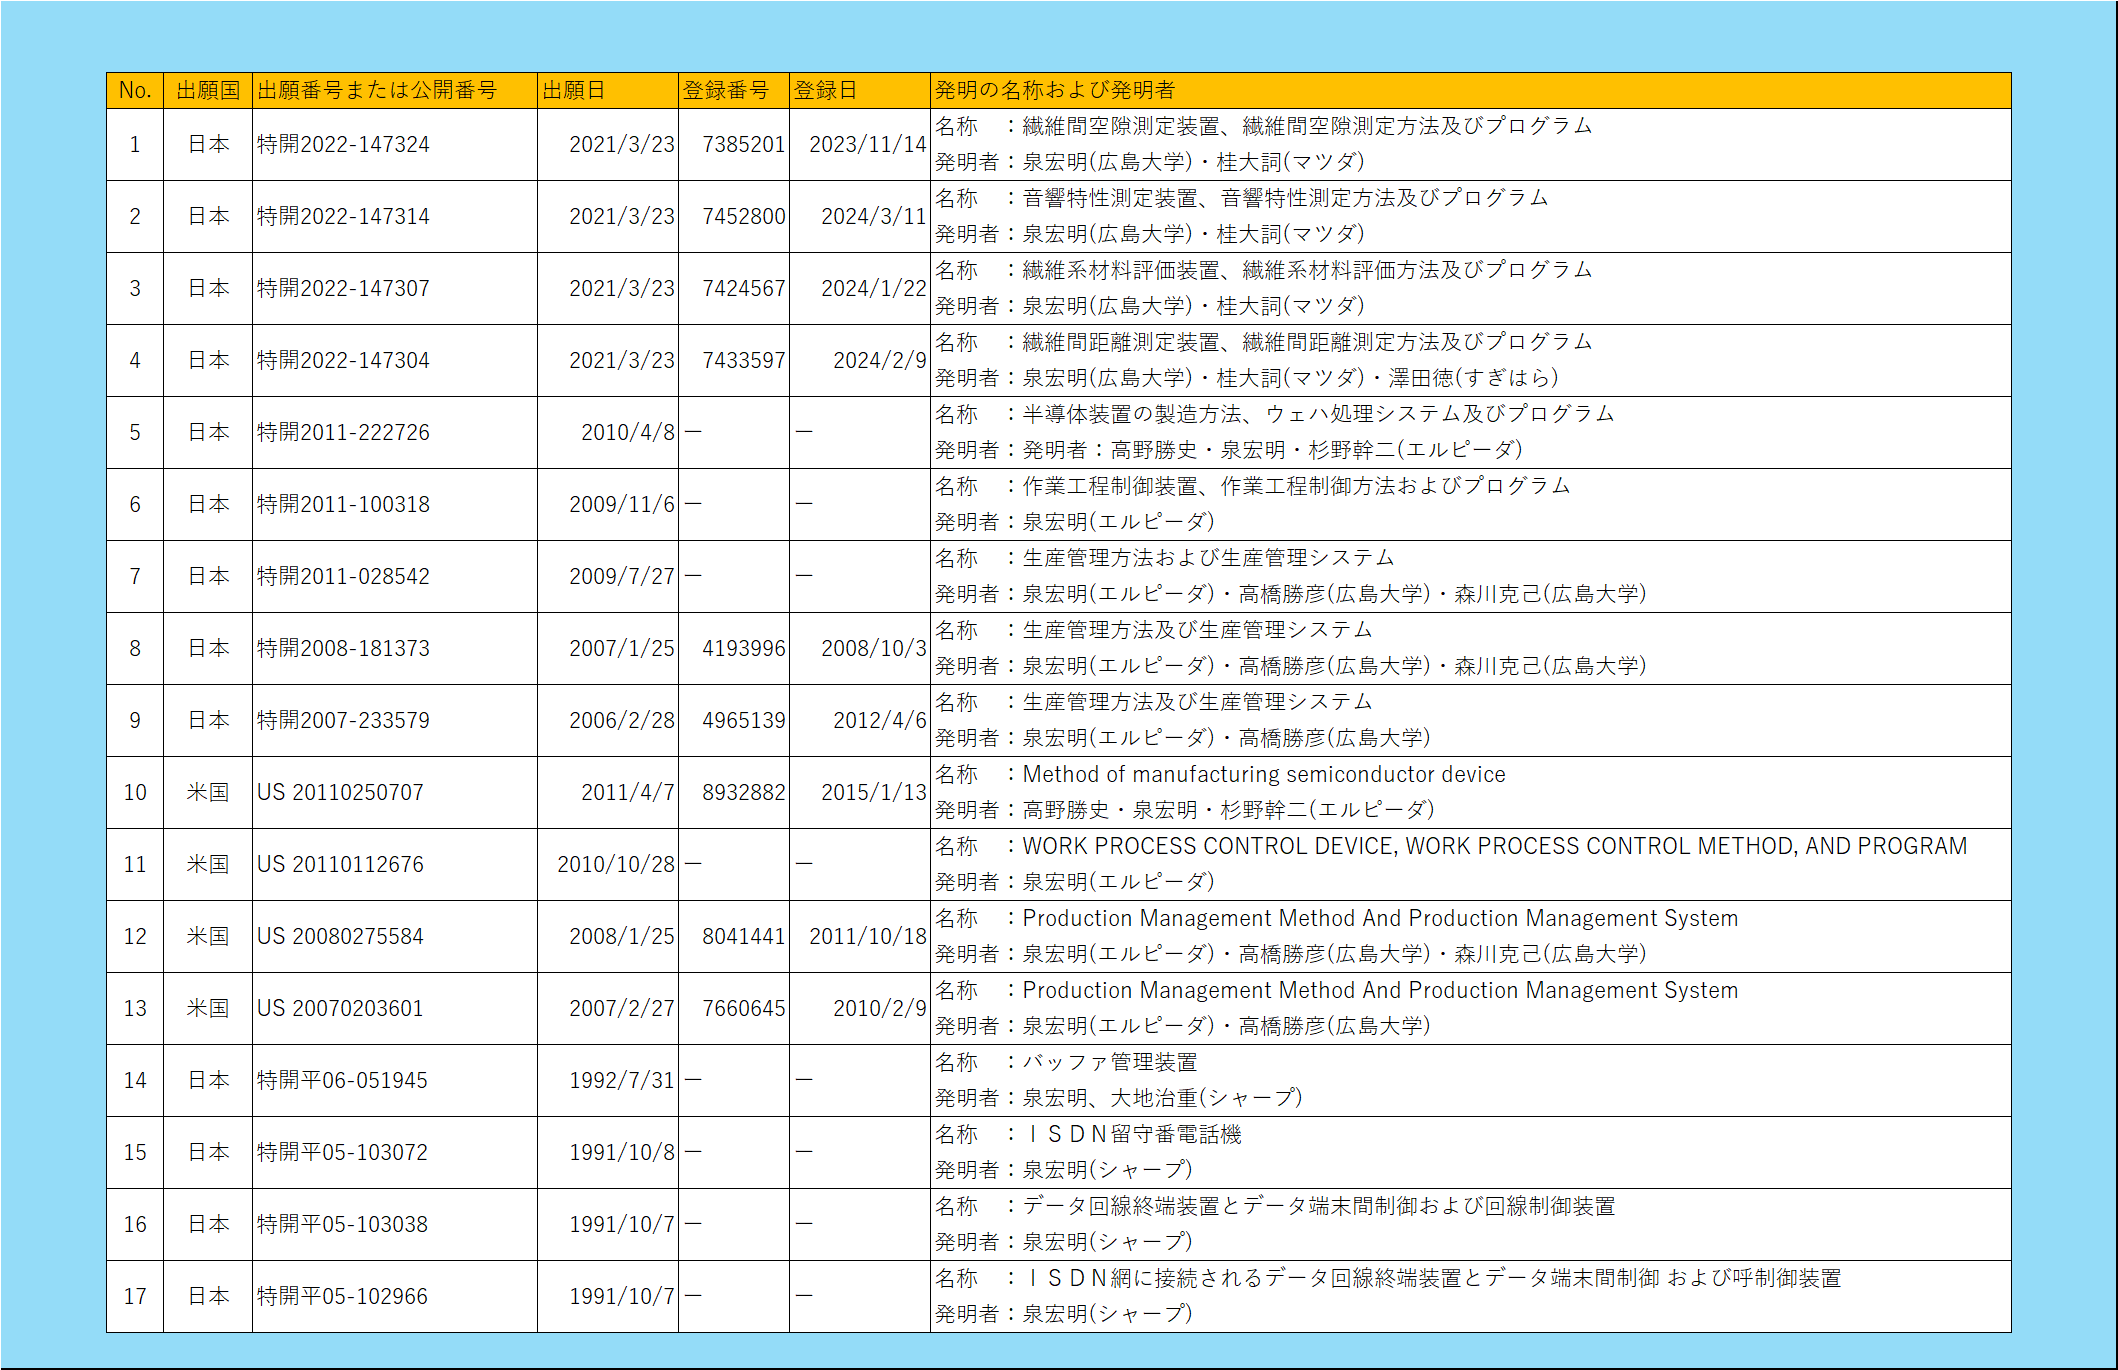
Task: Select the WORK PROCESS CONTROL DEVICE title text
Action: pos(1493,846)
